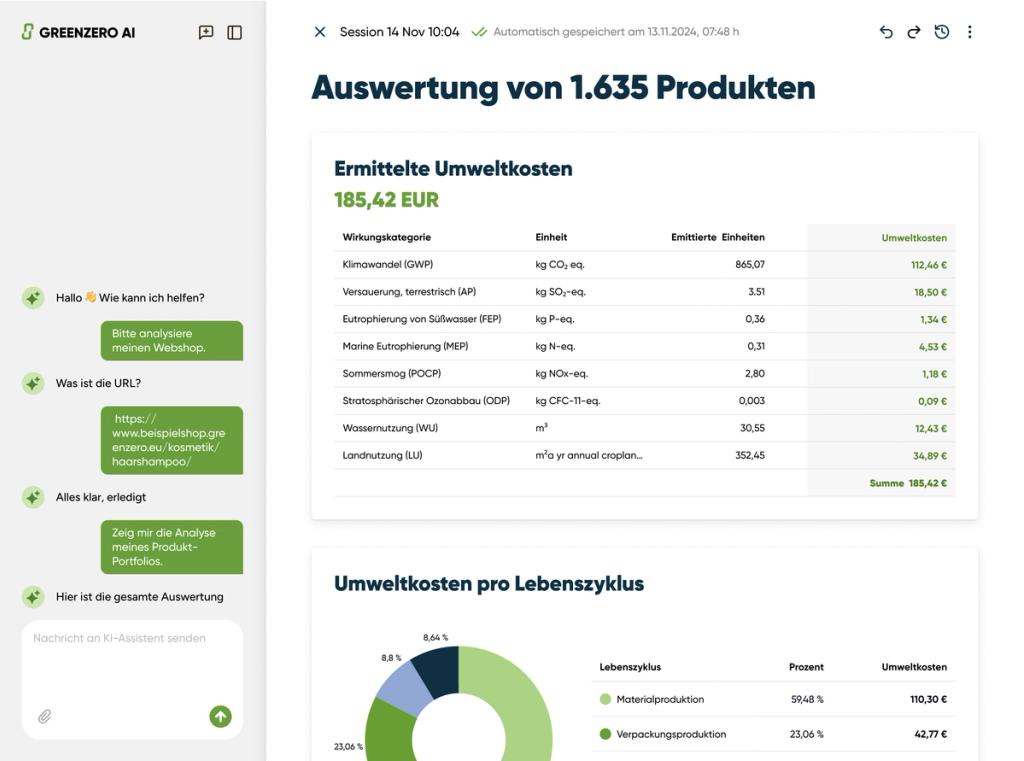Toggle the sidebar panel icon
The image size is (1024, 761).
pyautogui.click(x=234, y=32)
